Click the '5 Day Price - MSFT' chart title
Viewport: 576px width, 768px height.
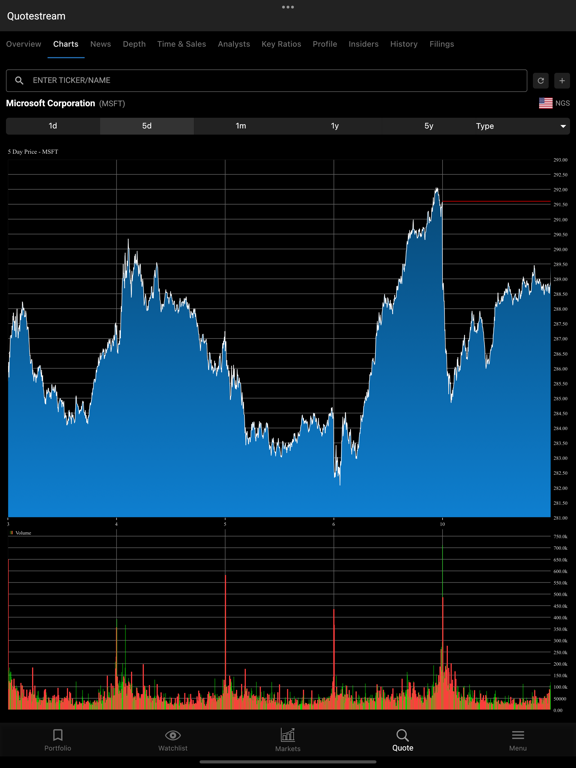pyautogui.click(x=33, y=152)
